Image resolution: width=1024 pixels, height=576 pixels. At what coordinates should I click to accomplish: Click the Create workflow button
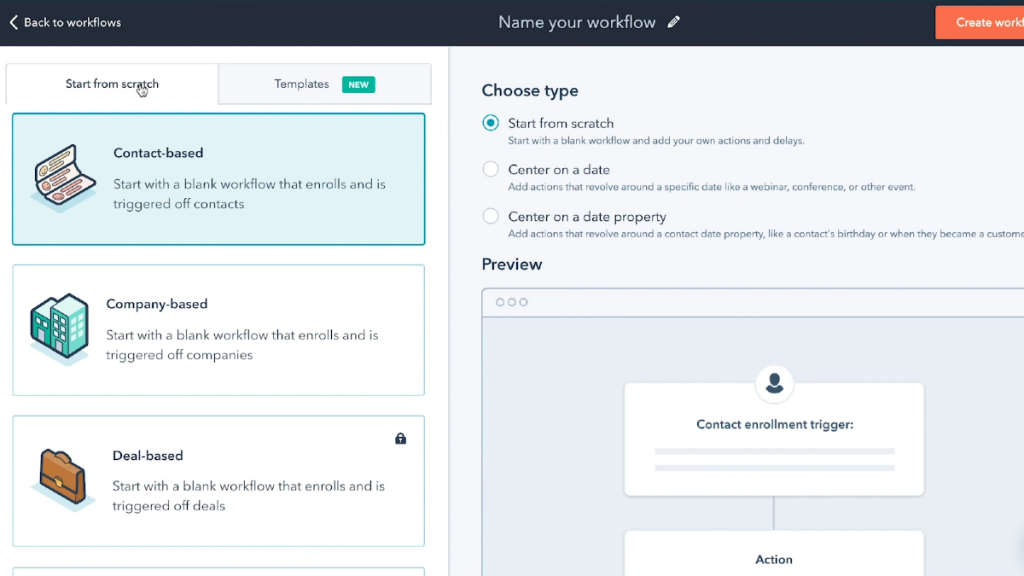click(980, 22)
